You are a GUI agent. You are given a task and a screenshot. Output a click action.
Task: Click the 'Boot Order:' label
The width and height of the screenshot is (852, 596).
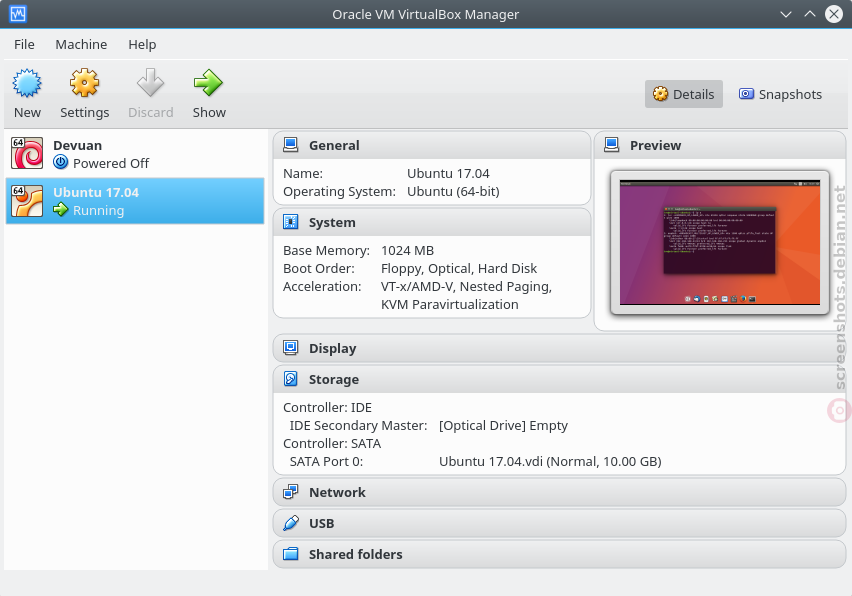[x=319, y=268]
